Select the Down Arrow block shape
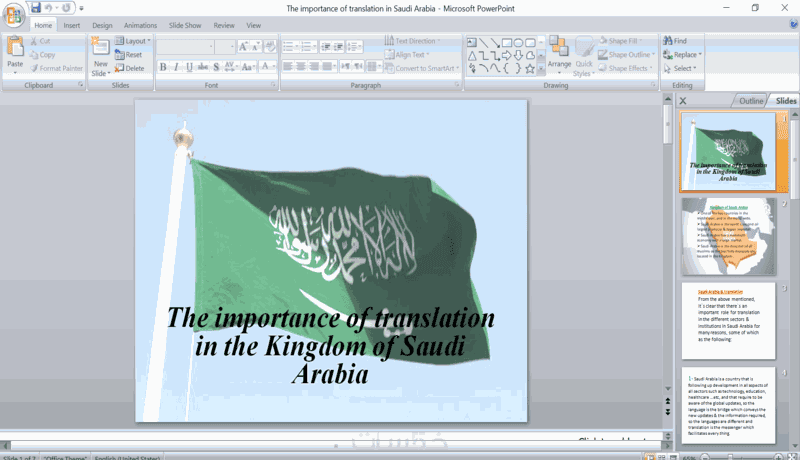Image resolution: width=800 pixels, height=460 pixels. point(518,56)
